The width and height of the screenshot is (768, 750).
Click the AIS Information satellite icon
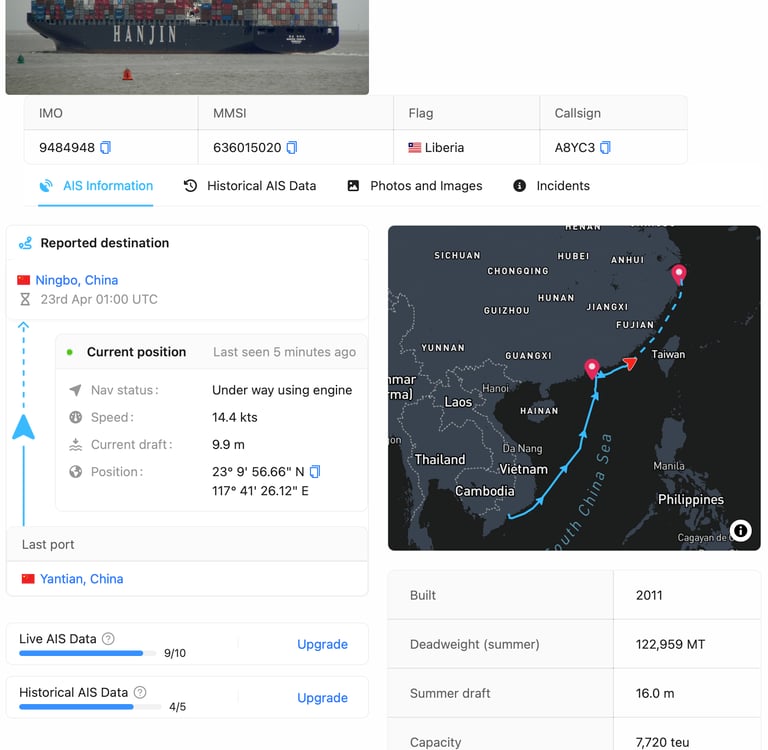pos(46,186)
